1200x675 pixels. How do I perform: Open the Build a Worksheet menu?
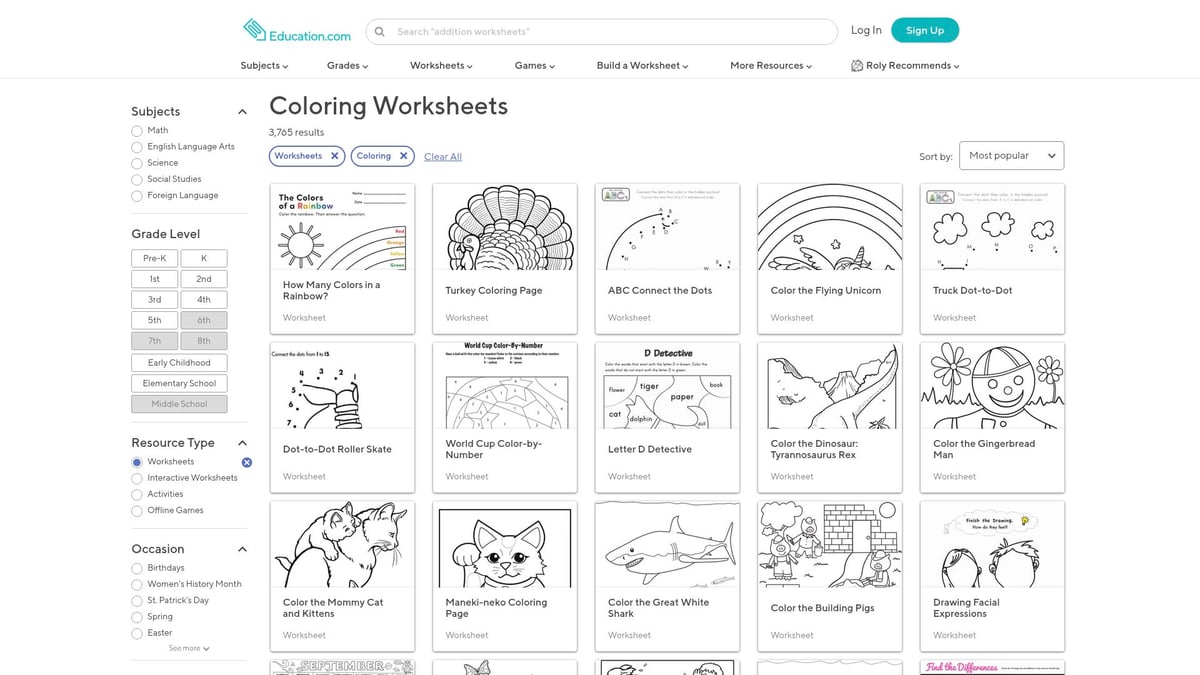[x=640, y=65]
